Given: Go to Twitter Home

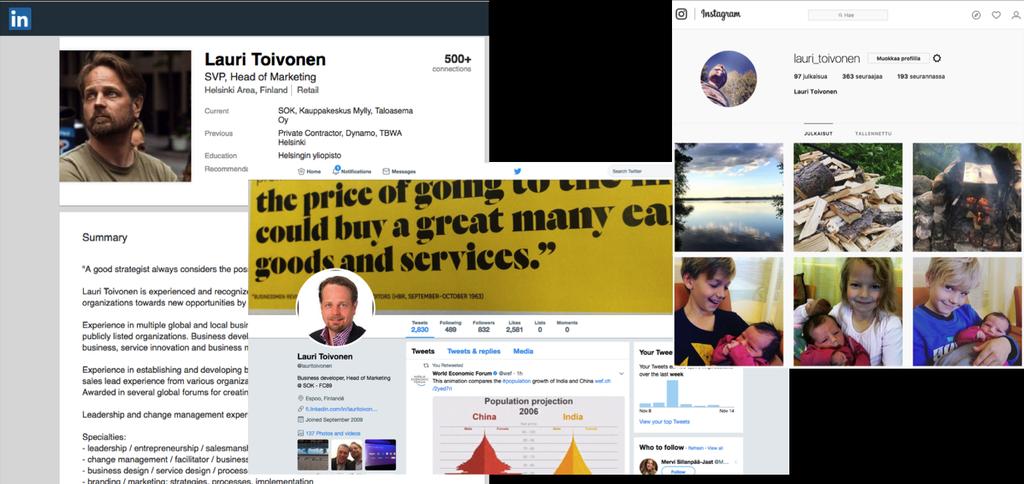Looking at the screenshot, I should pyautogui.click(x=310, y=171).
